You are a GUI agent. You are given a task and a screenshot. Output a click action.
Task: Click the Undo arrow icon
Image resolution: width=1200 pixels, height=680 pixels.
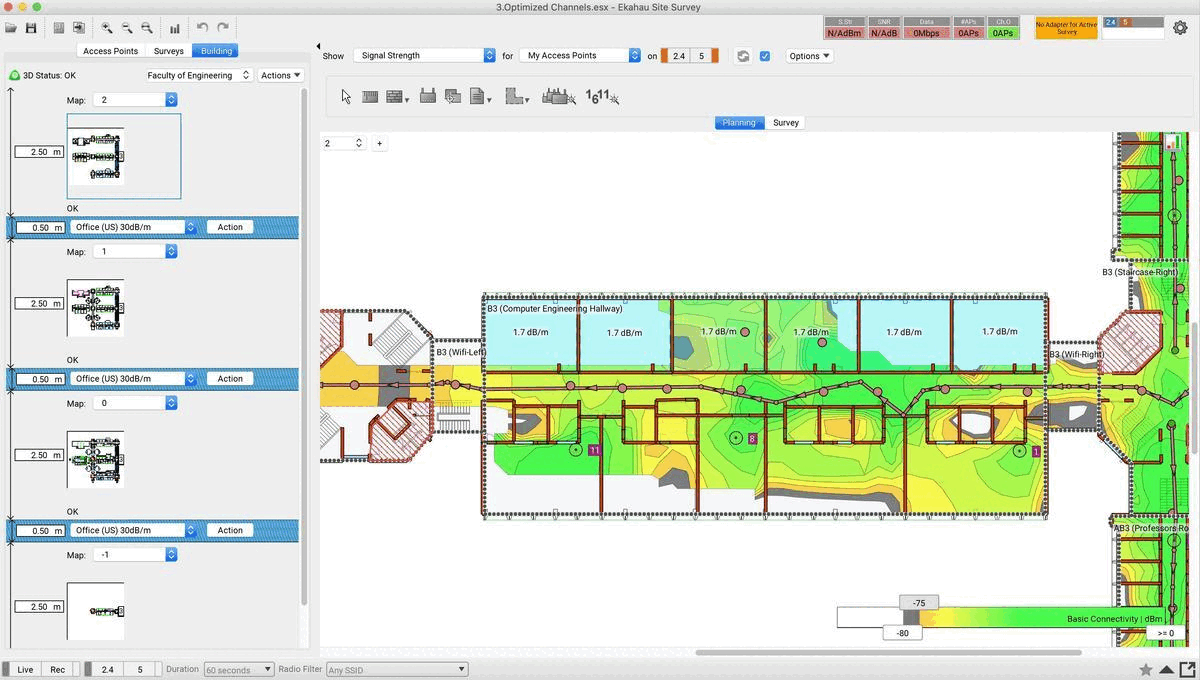202,28
